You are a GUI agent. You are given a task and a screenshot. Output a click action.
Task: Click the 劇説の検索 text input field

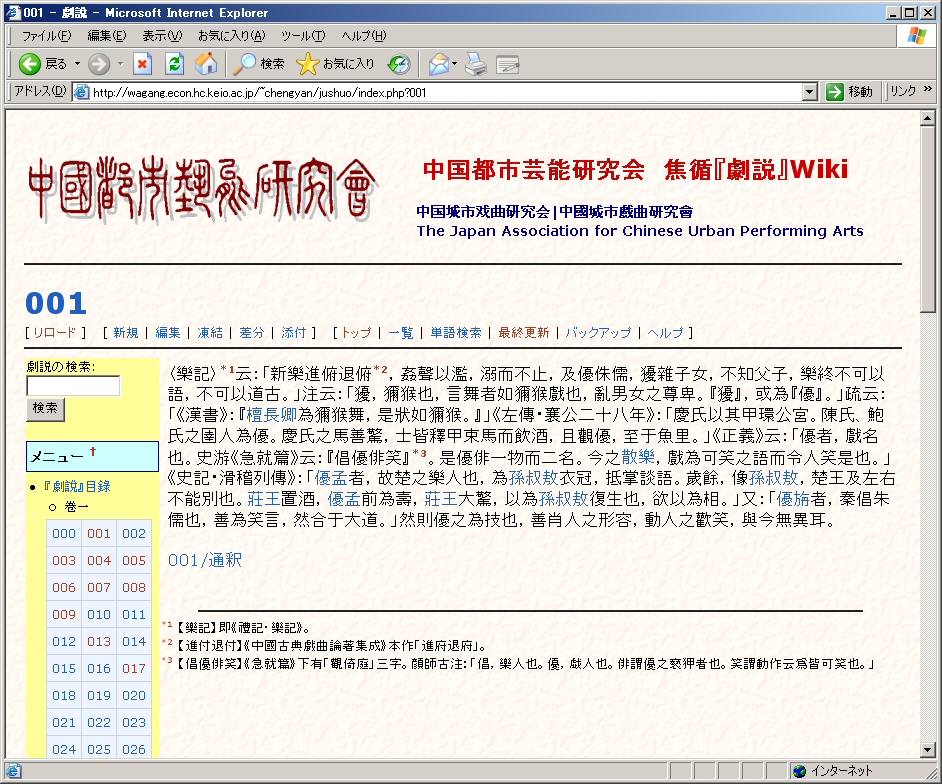pyautogui.click(x=73, y=385)
